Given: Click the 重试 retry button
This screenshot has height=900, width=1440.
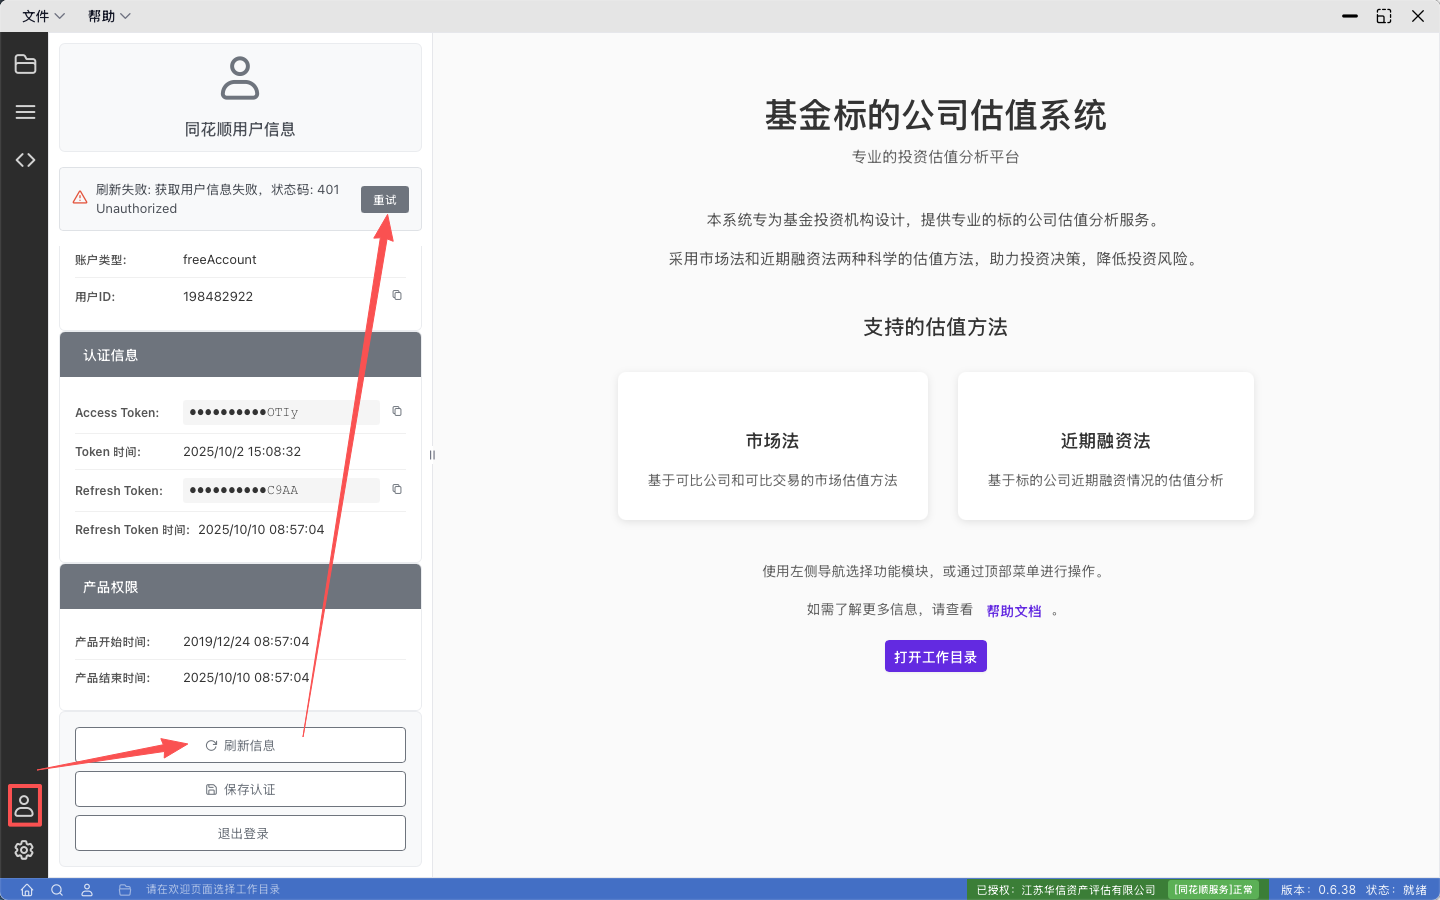Looking at the screenshot, I should [x=385, y=200].
